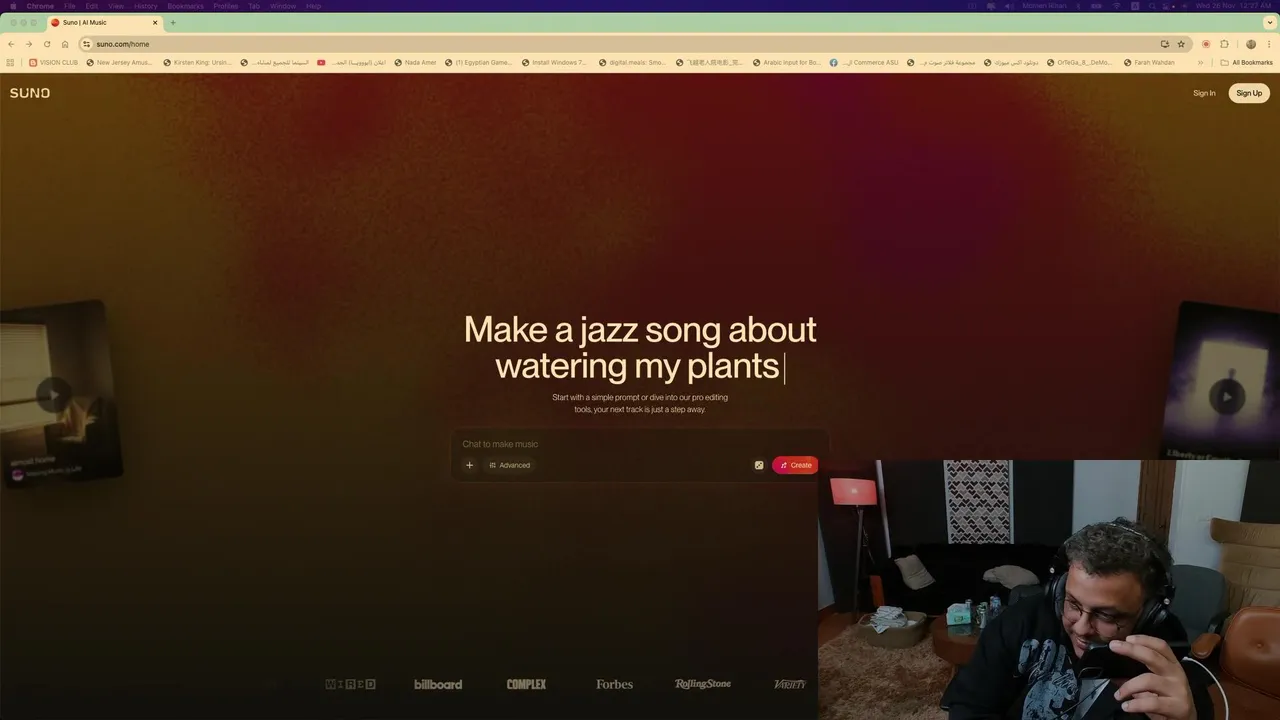Viewport: 1280px width, 720px height.
Task: Open a new tab with plus button
Action: tap(173, 22)
